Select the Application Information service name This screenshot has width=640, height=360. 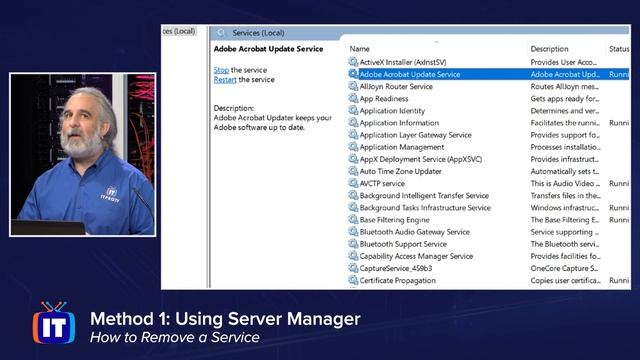click(x=399, y=123)
